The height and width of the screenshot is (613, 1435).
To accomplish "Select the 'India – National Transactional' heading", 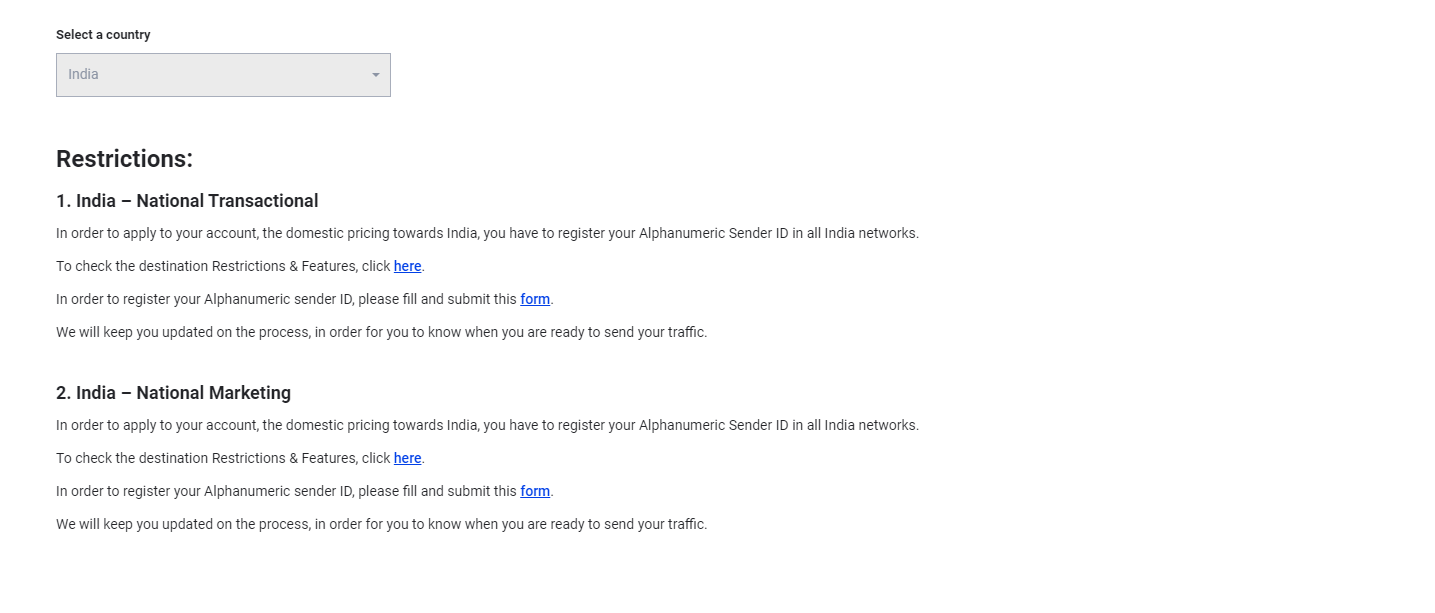I will point(187,201).
